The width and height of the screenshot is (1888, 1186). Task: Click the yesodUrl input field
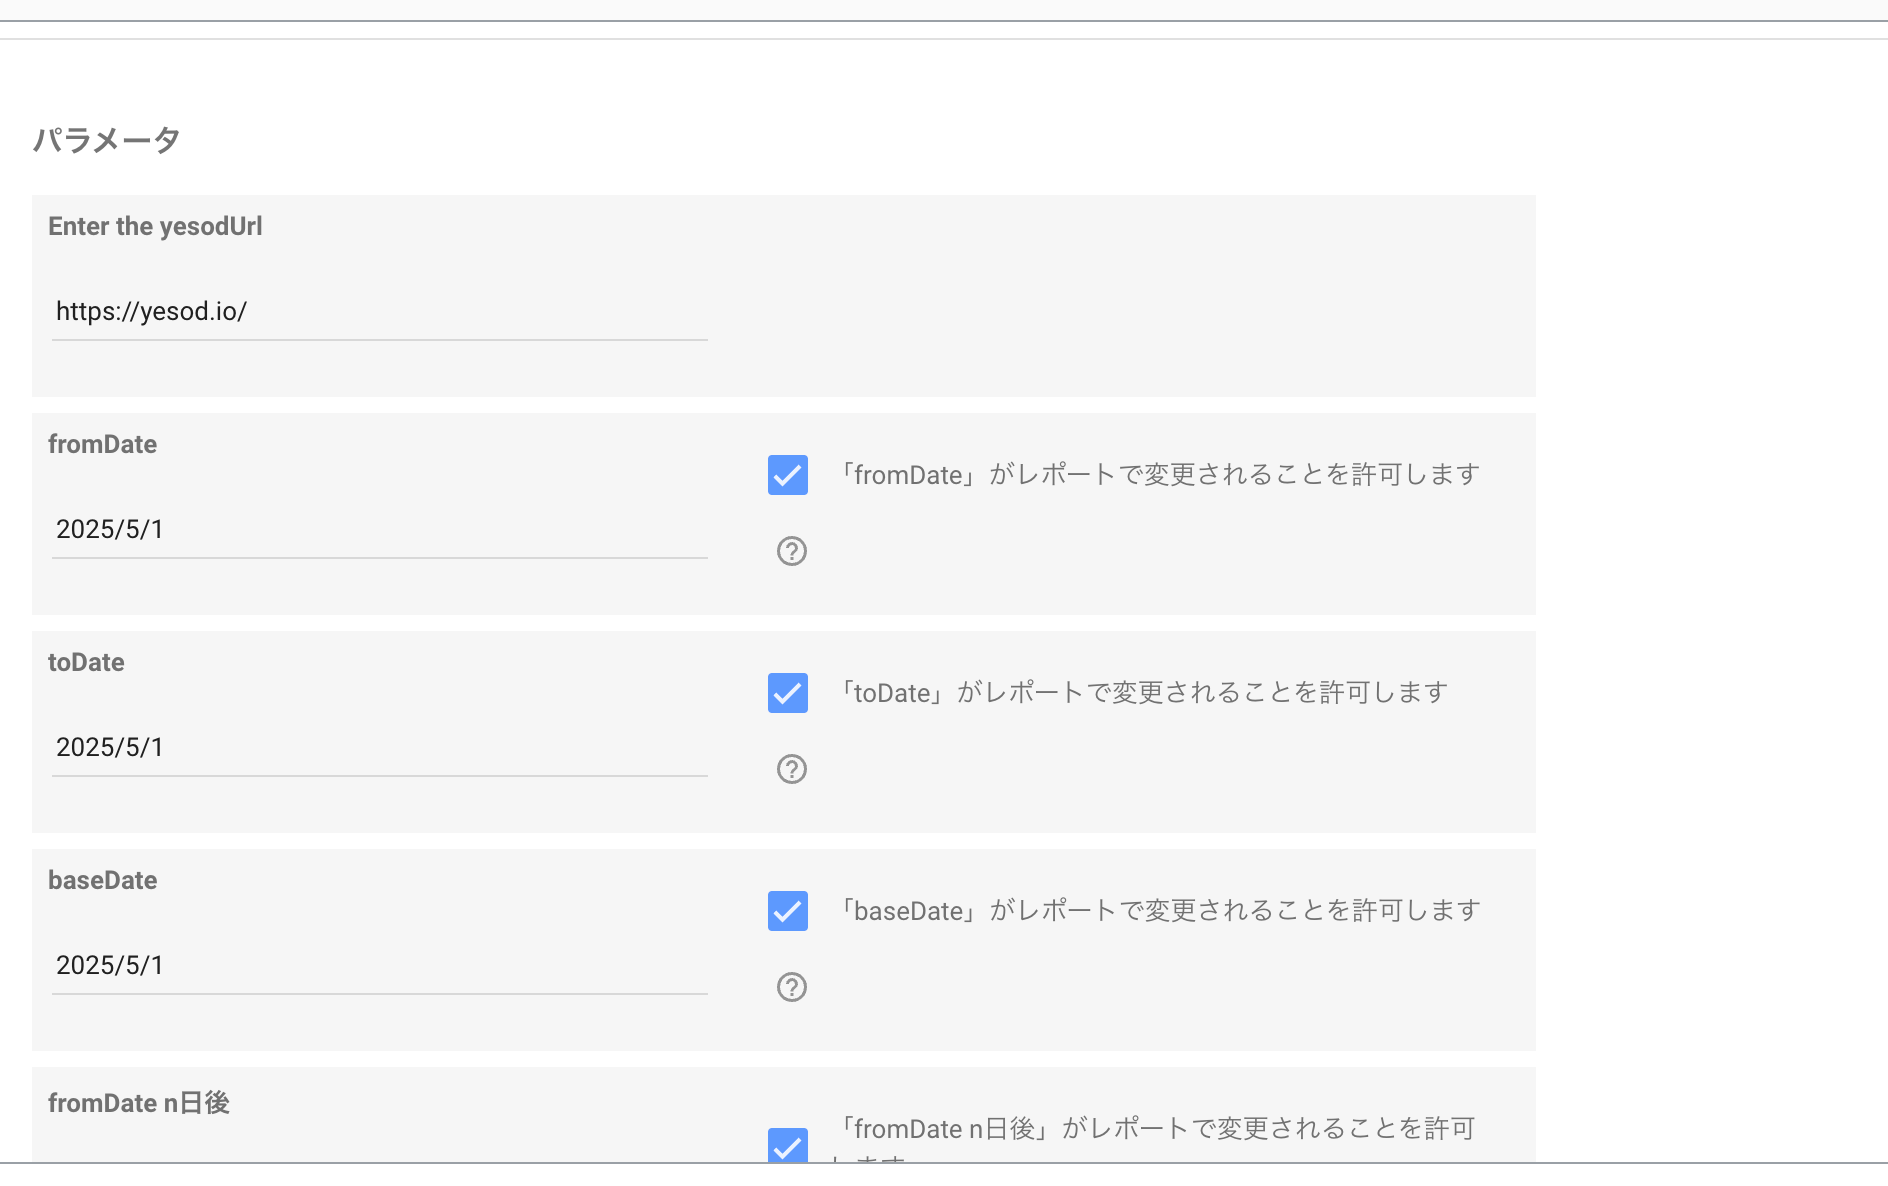380,312
